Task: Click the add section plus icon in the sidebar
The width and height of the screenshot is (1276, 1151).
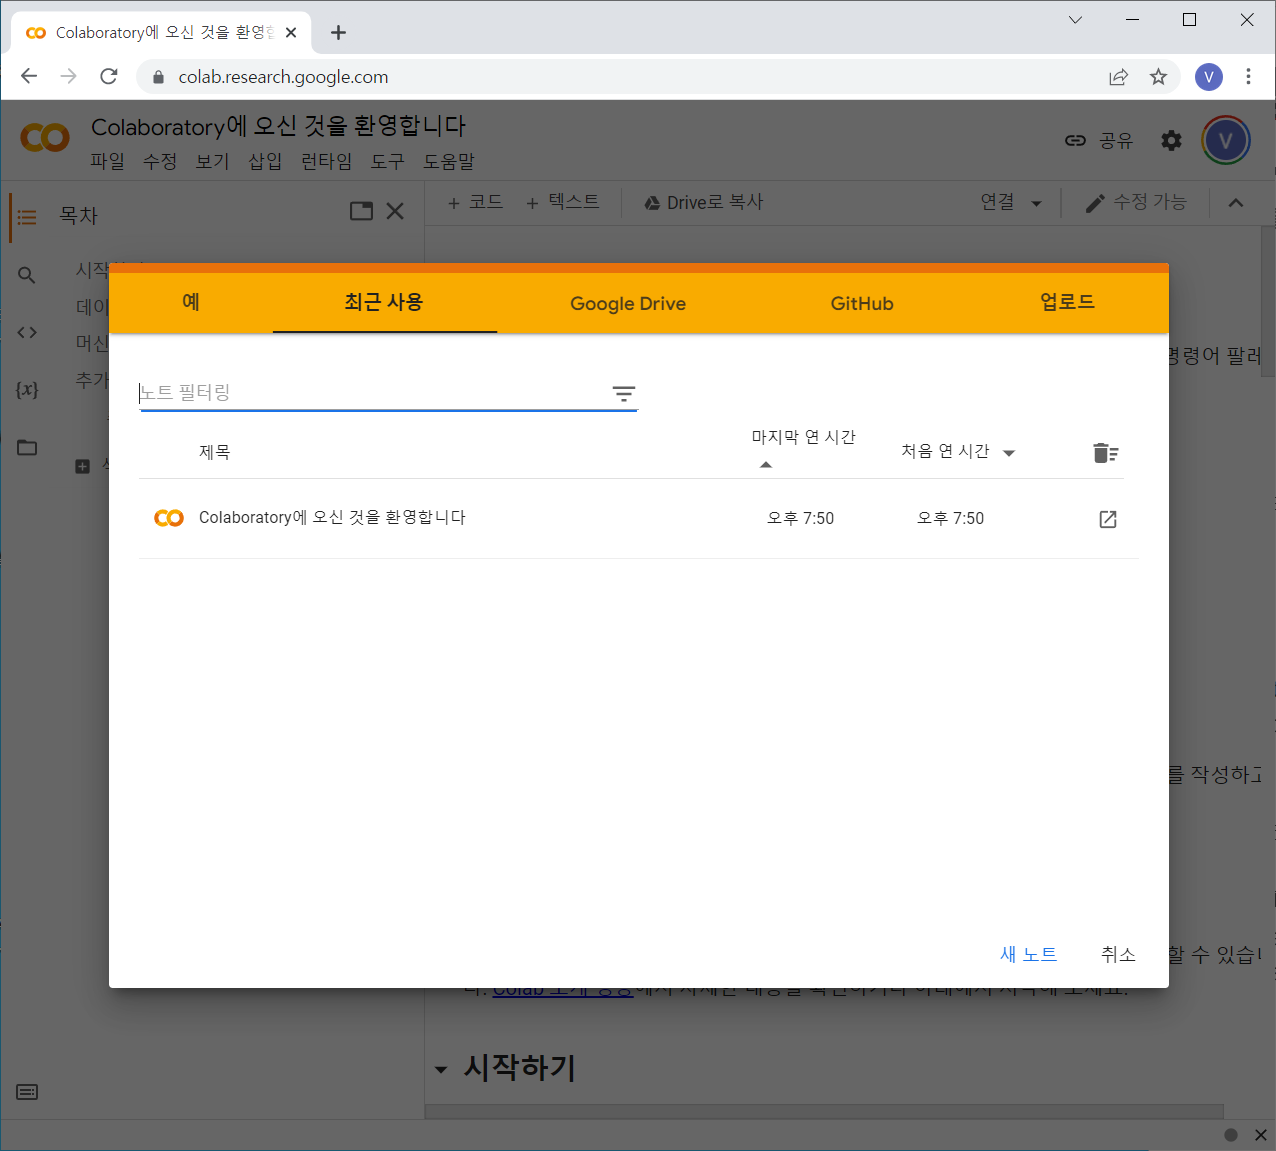Action: pos(83,466)
